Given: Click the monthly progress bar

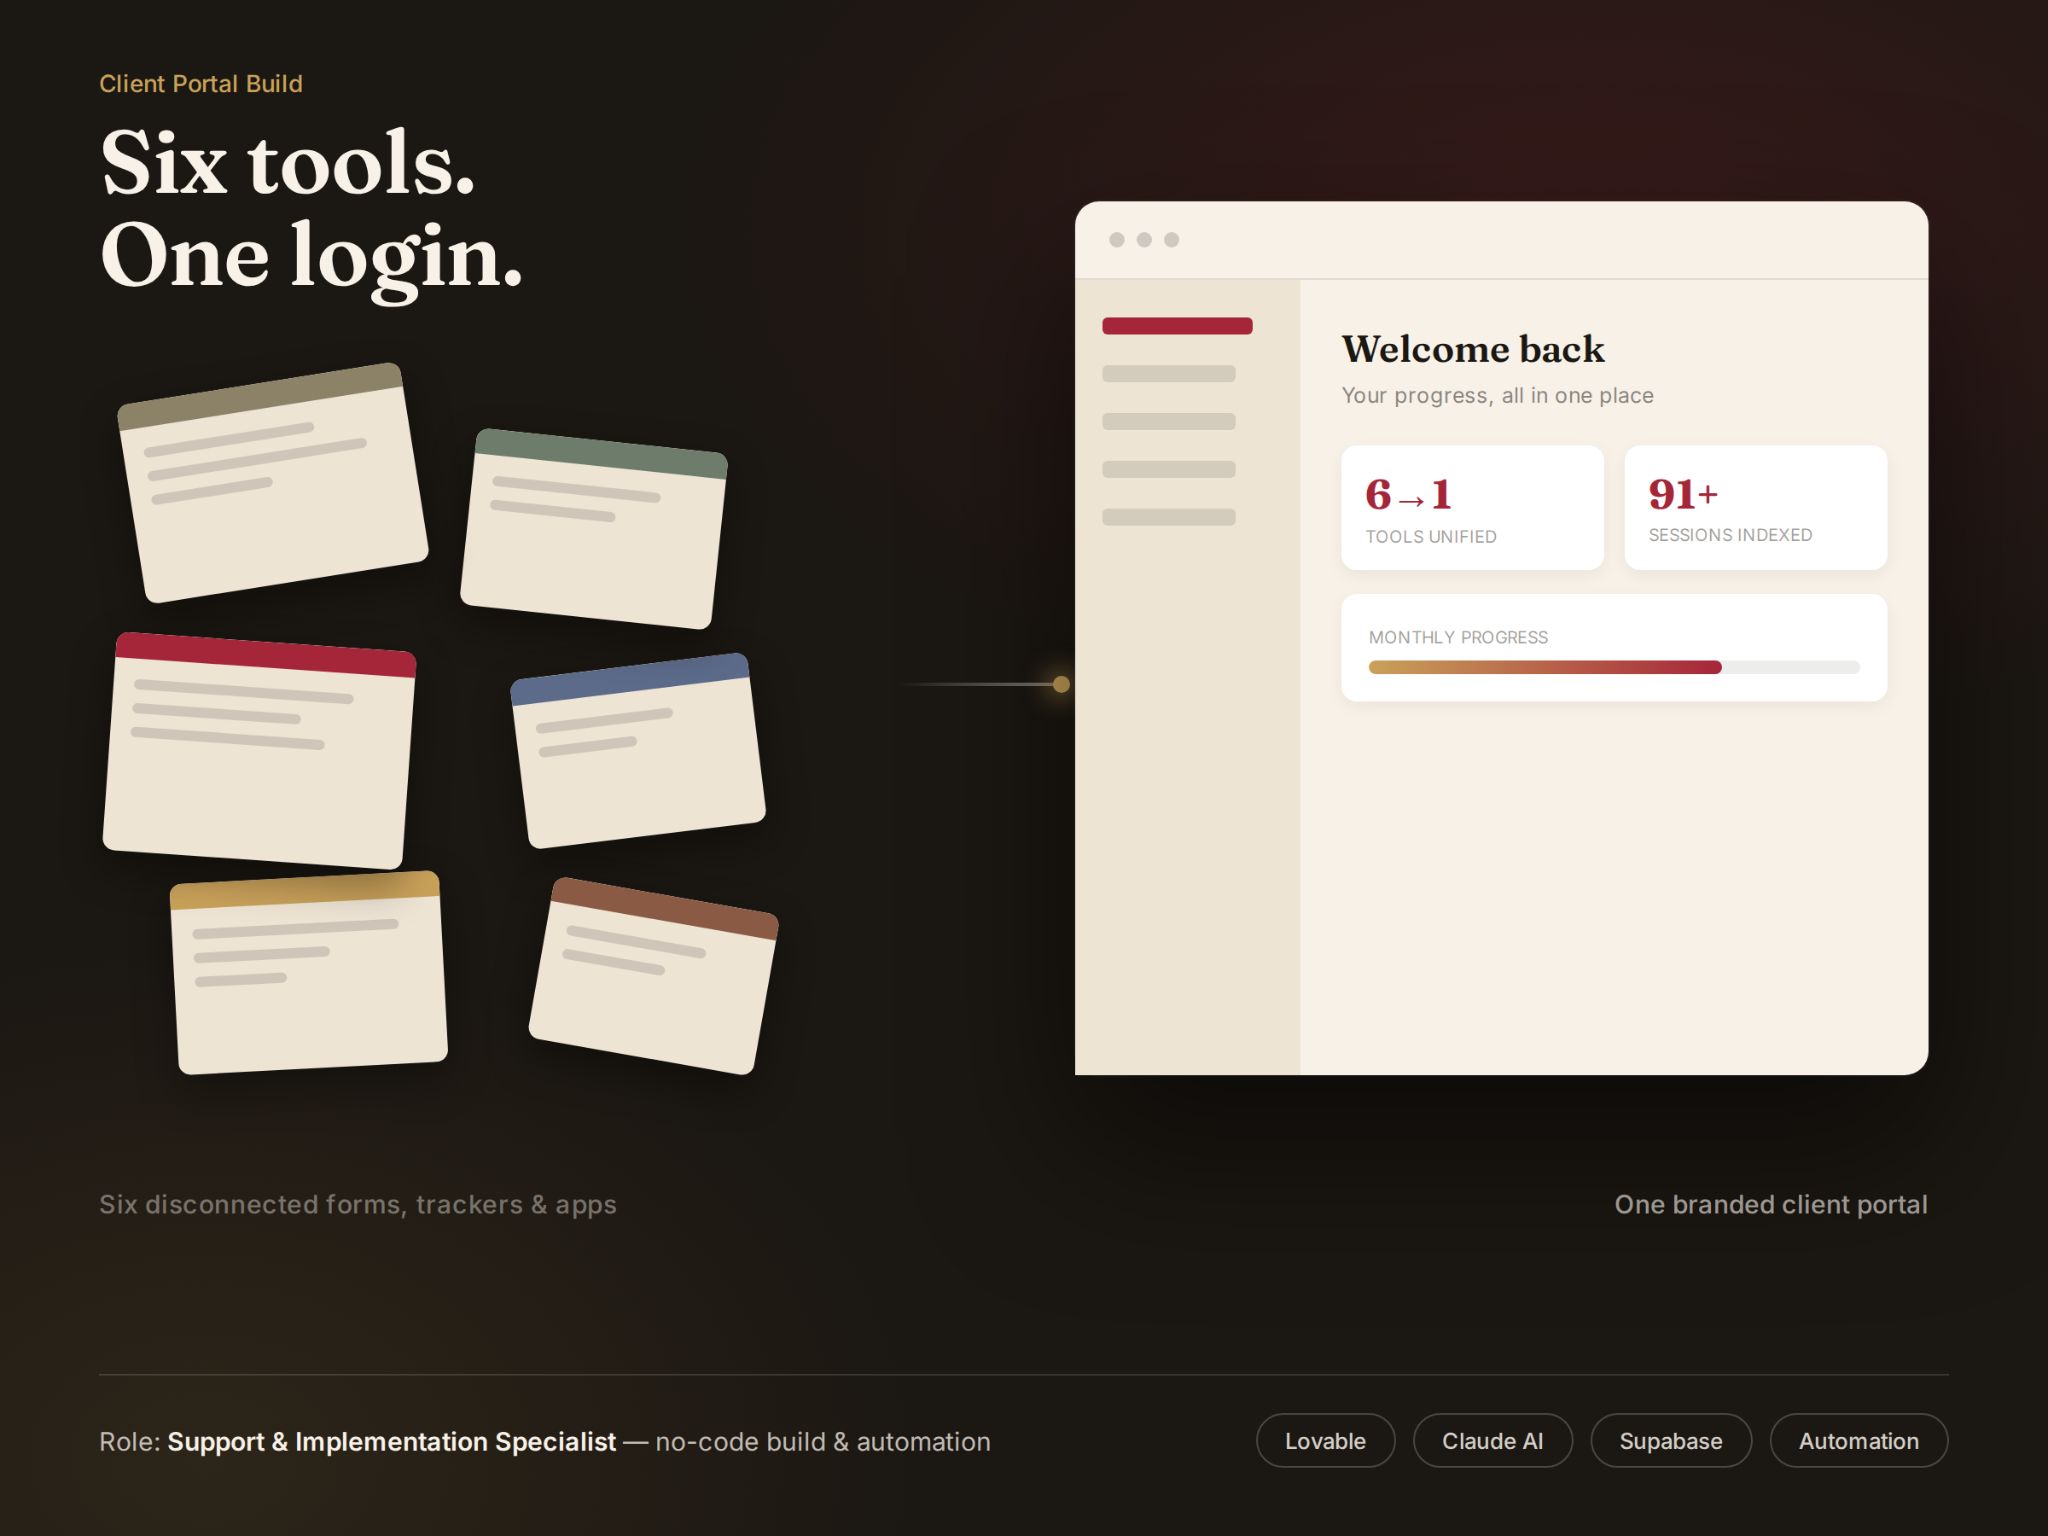Looking at the screenshot, I should coord(1614,667).
